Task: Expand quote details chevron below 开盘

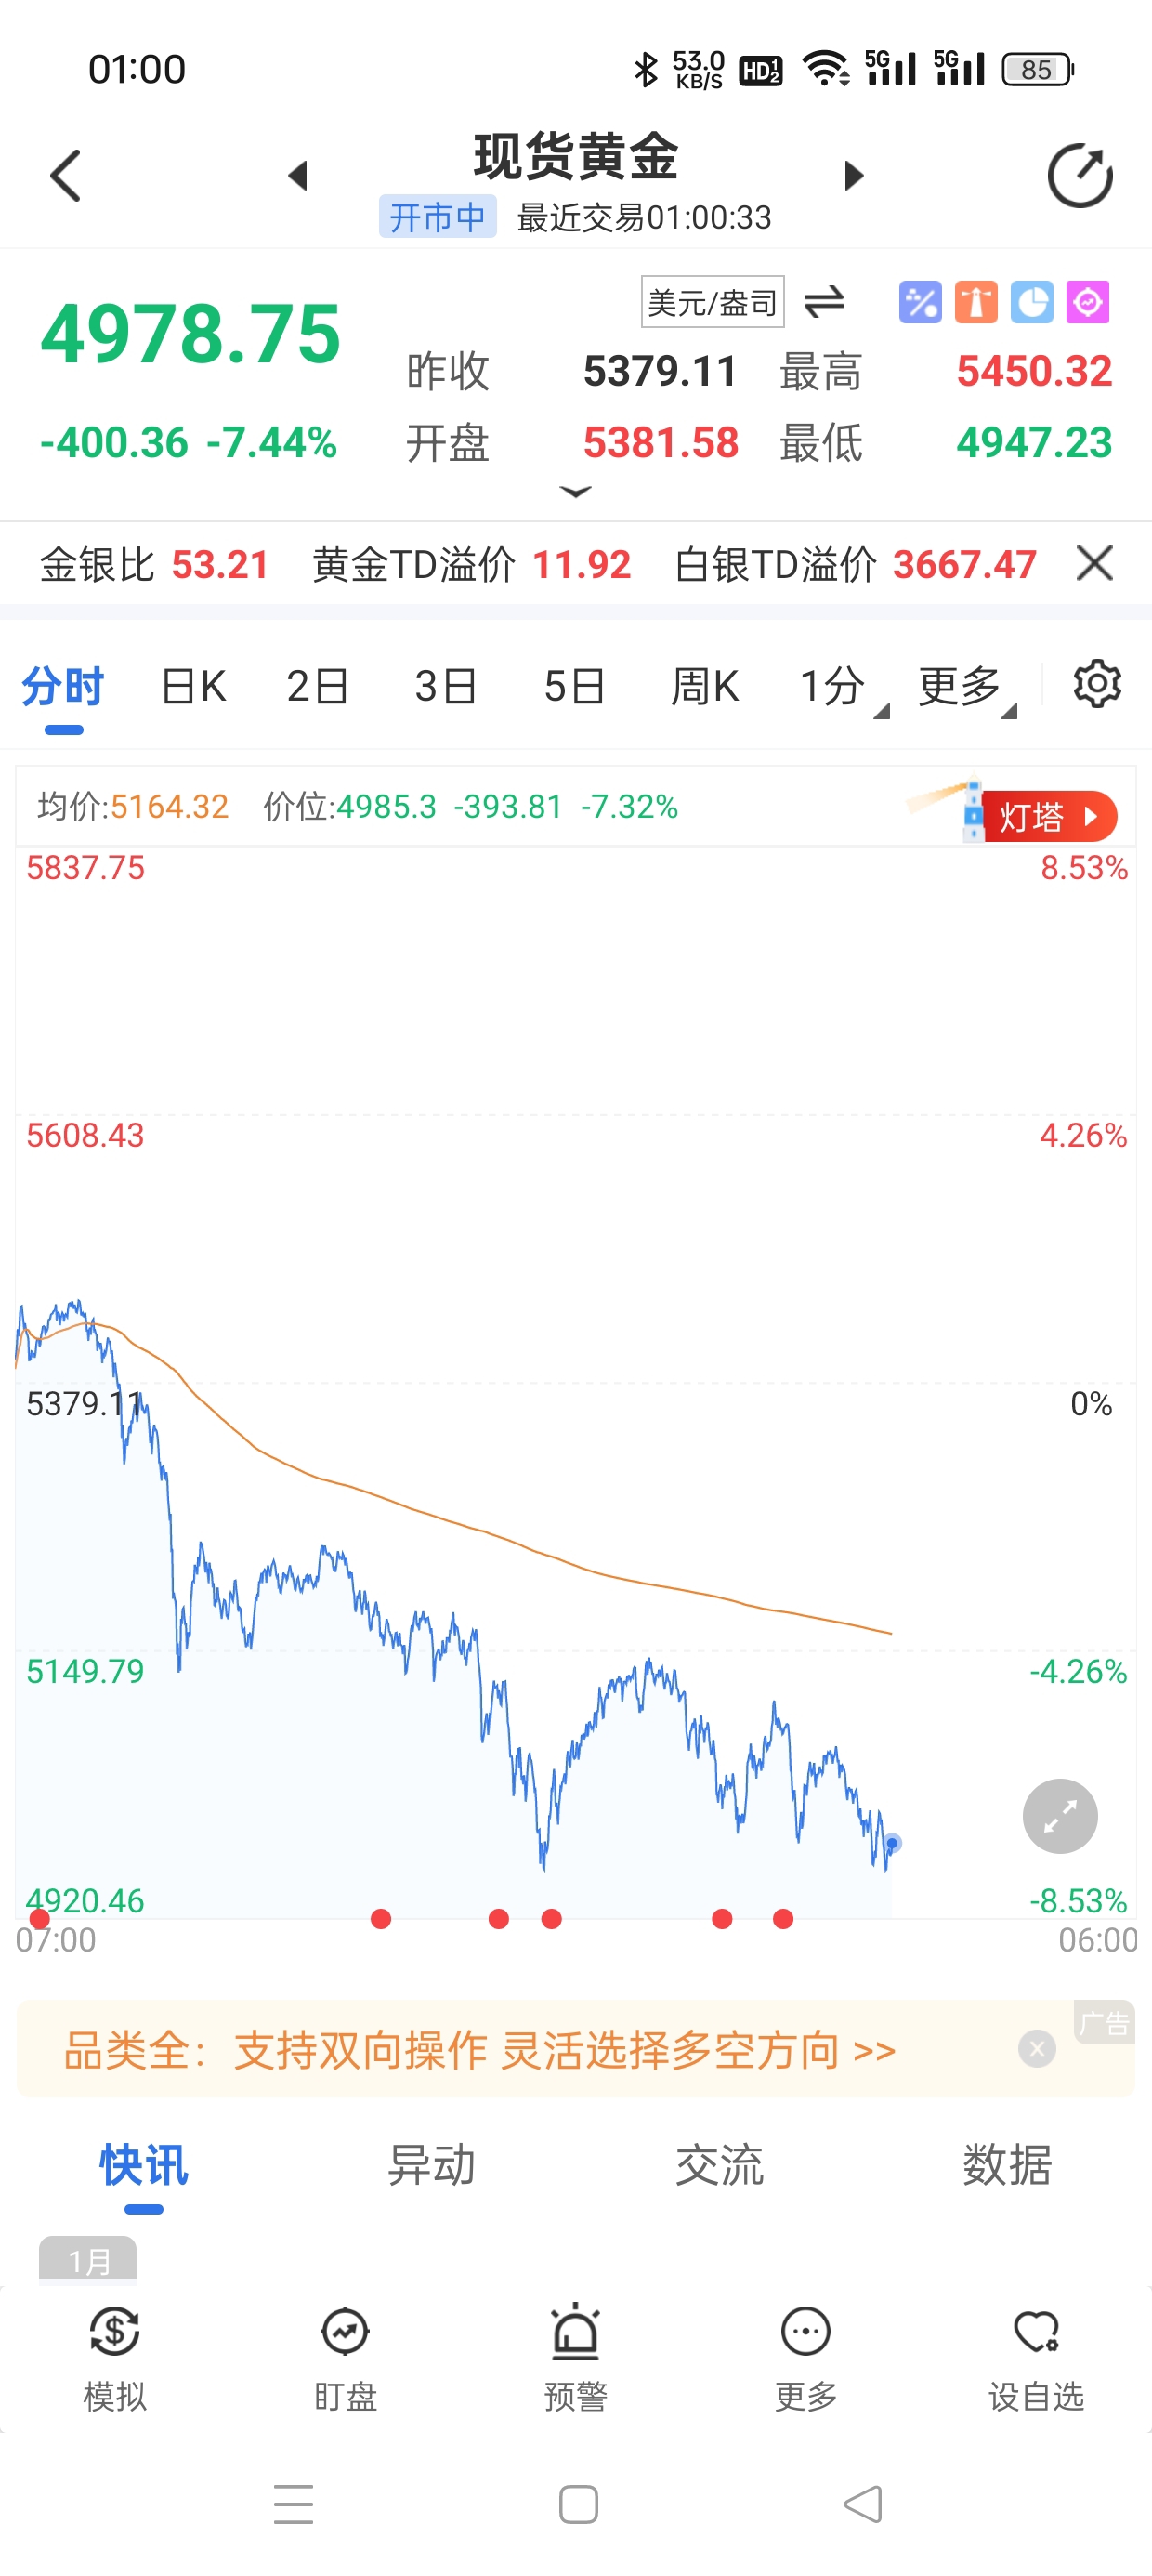Action: click(x=575, y=492)
